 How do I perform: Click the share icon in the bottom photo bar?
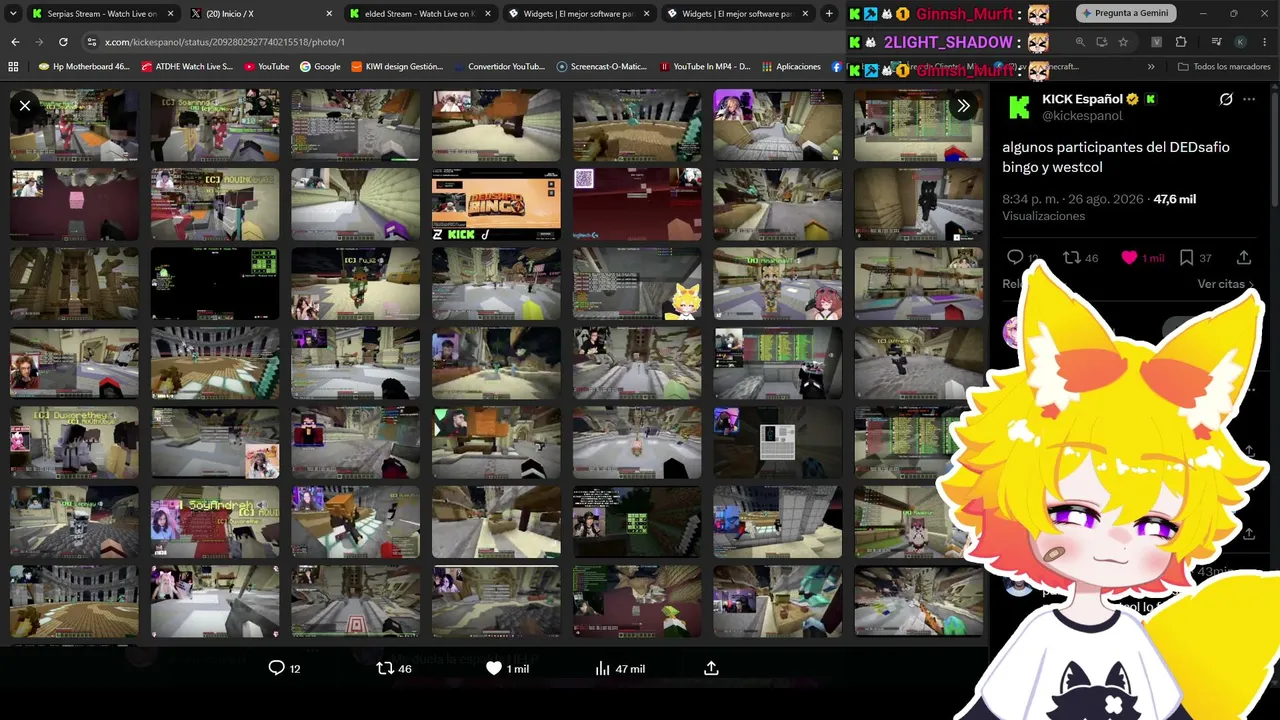711,668
